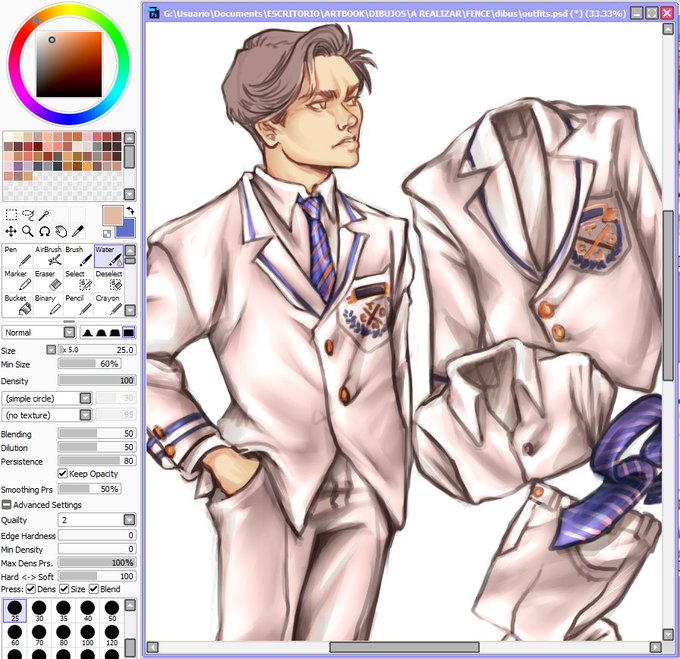Select the Crayon tool
The width and height of the screenshot is (680, 659).
(109, 304)
